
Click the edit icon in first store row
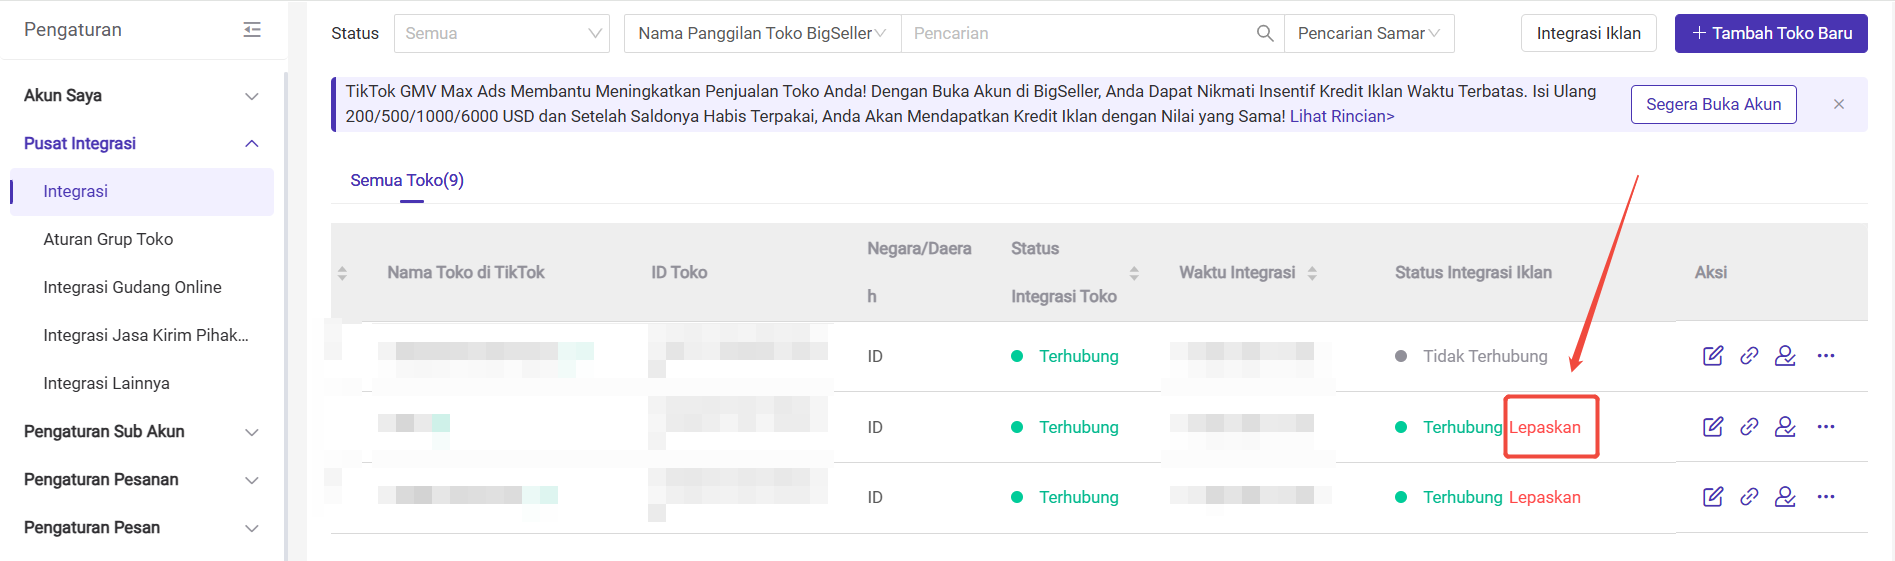pos(1713,356)
